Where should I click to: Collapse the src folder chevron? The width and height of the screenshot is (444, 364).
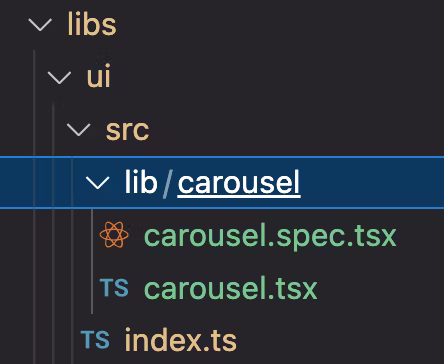(79, 130)
